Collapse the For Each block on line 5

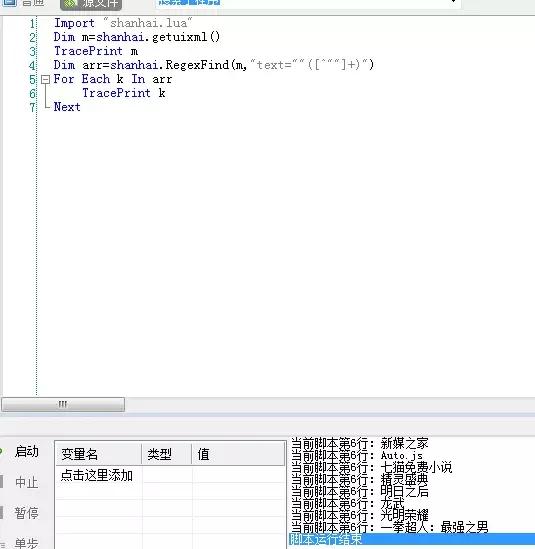[46, 79]
